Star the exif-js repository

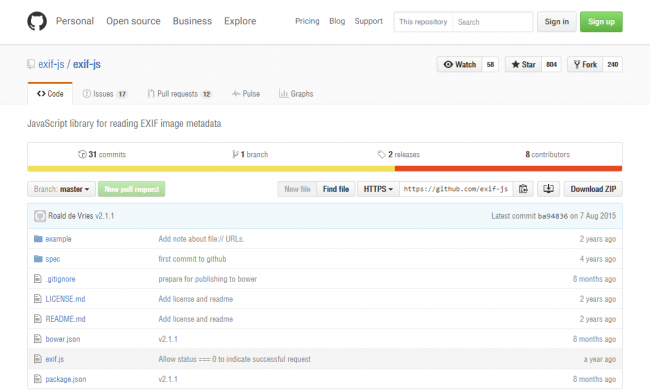523,64
